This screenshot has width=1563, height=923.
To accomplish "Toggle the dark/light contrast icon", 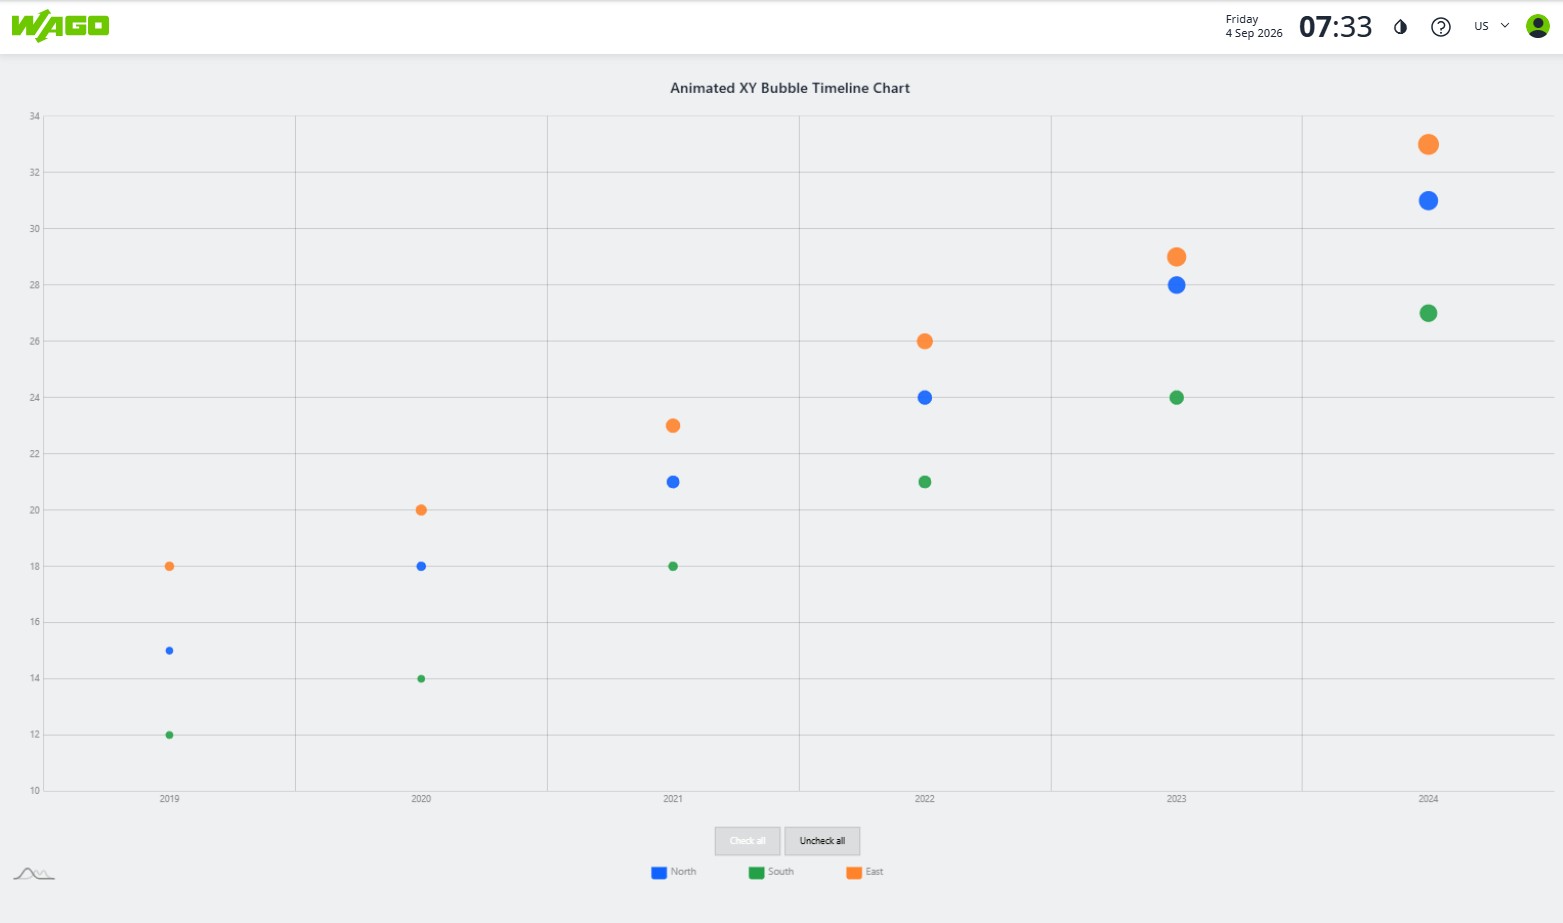I will click(x=1400, y=27).
